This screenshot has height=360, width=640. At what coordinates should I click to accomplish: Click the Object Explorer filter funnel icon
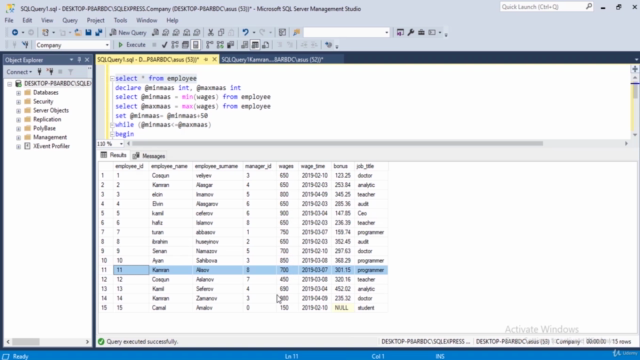point(71,72)
